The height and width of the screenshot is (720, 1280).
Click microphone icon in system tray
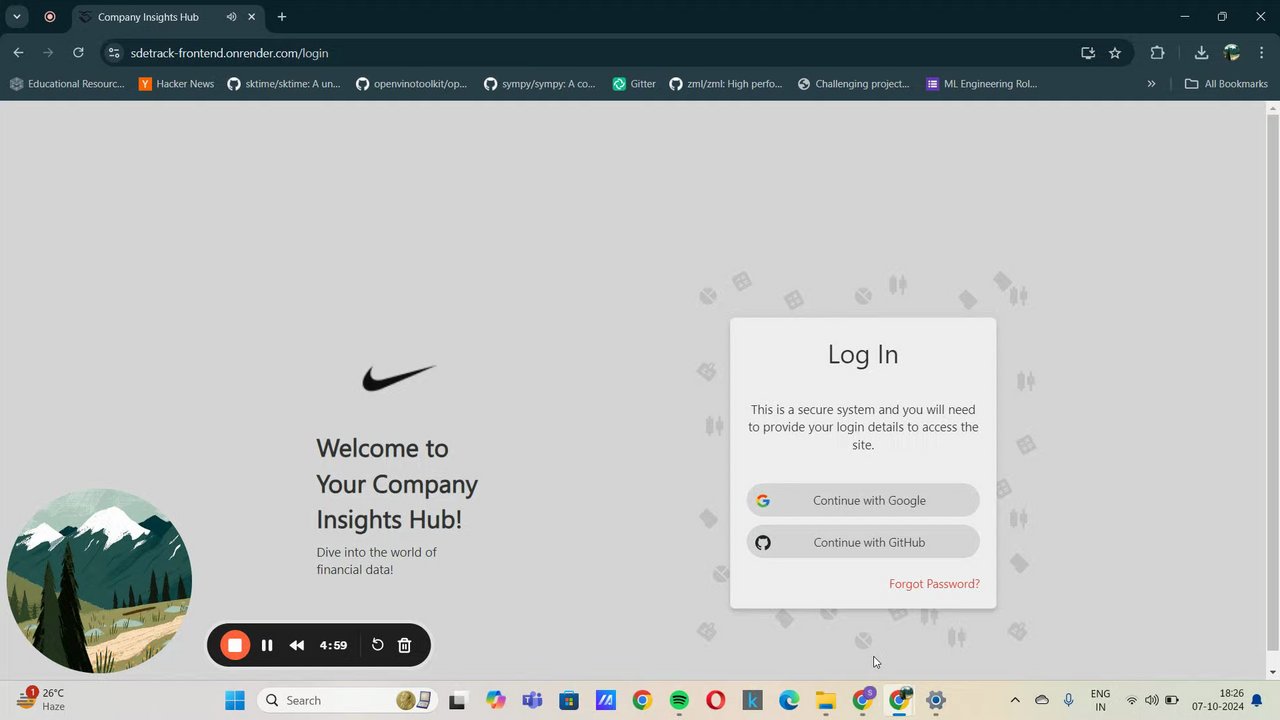(x=1069, y=700)
